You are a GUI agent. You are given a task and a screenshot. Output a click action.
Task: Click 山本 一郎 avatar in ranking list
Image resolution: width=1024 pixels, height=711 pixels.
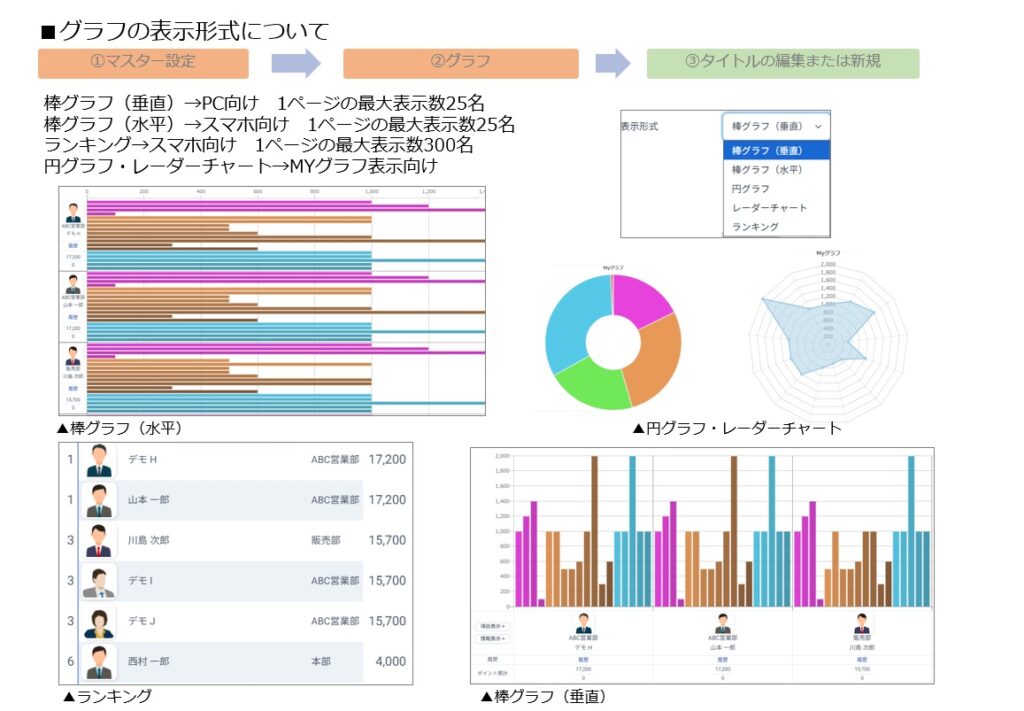point(98,500)
